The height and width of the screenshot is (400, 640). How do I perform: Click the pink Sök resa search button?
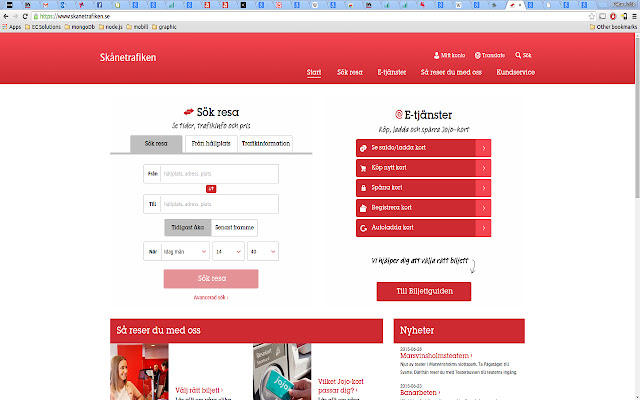tap(211, 278)
